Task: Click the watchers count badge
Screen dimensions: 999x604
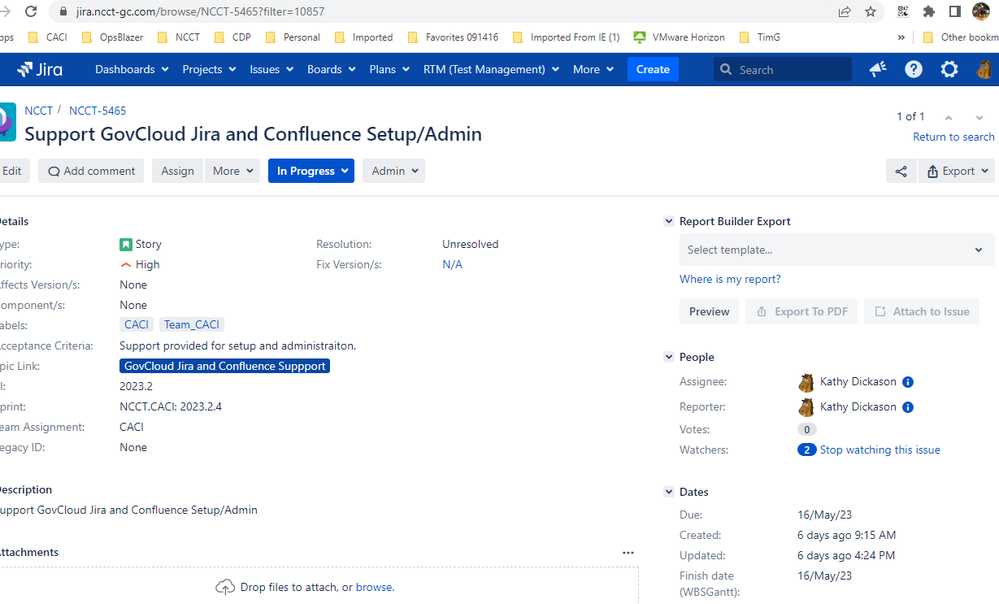Action: point(807,450)
